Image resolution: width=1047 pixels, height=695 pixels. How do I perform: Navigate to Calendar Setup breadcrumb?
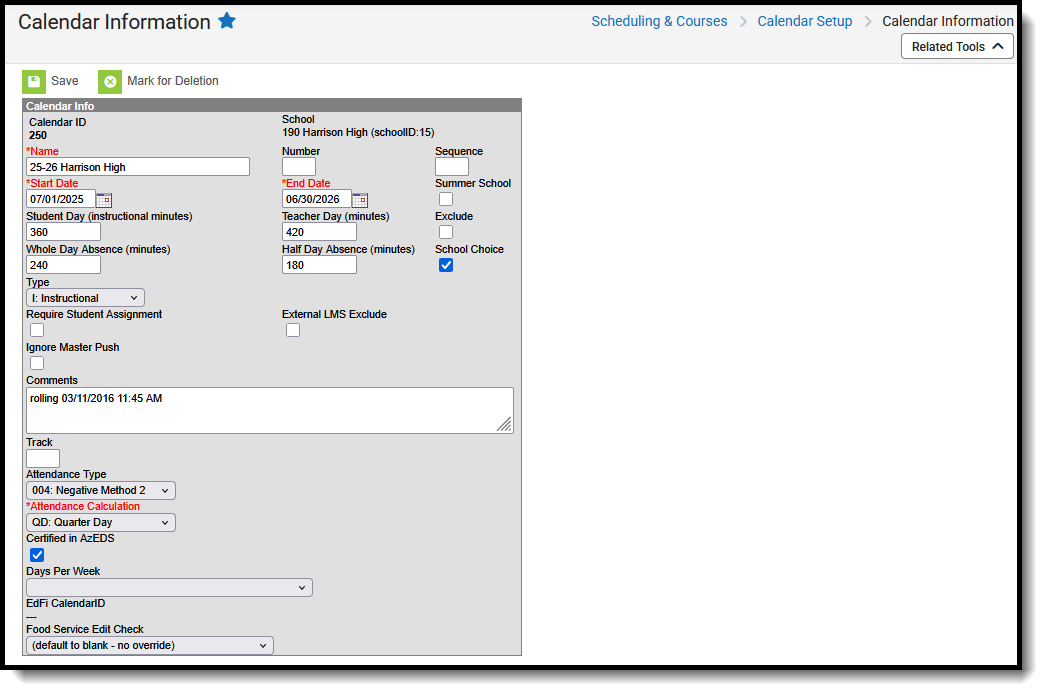click(x=804, y=20)
